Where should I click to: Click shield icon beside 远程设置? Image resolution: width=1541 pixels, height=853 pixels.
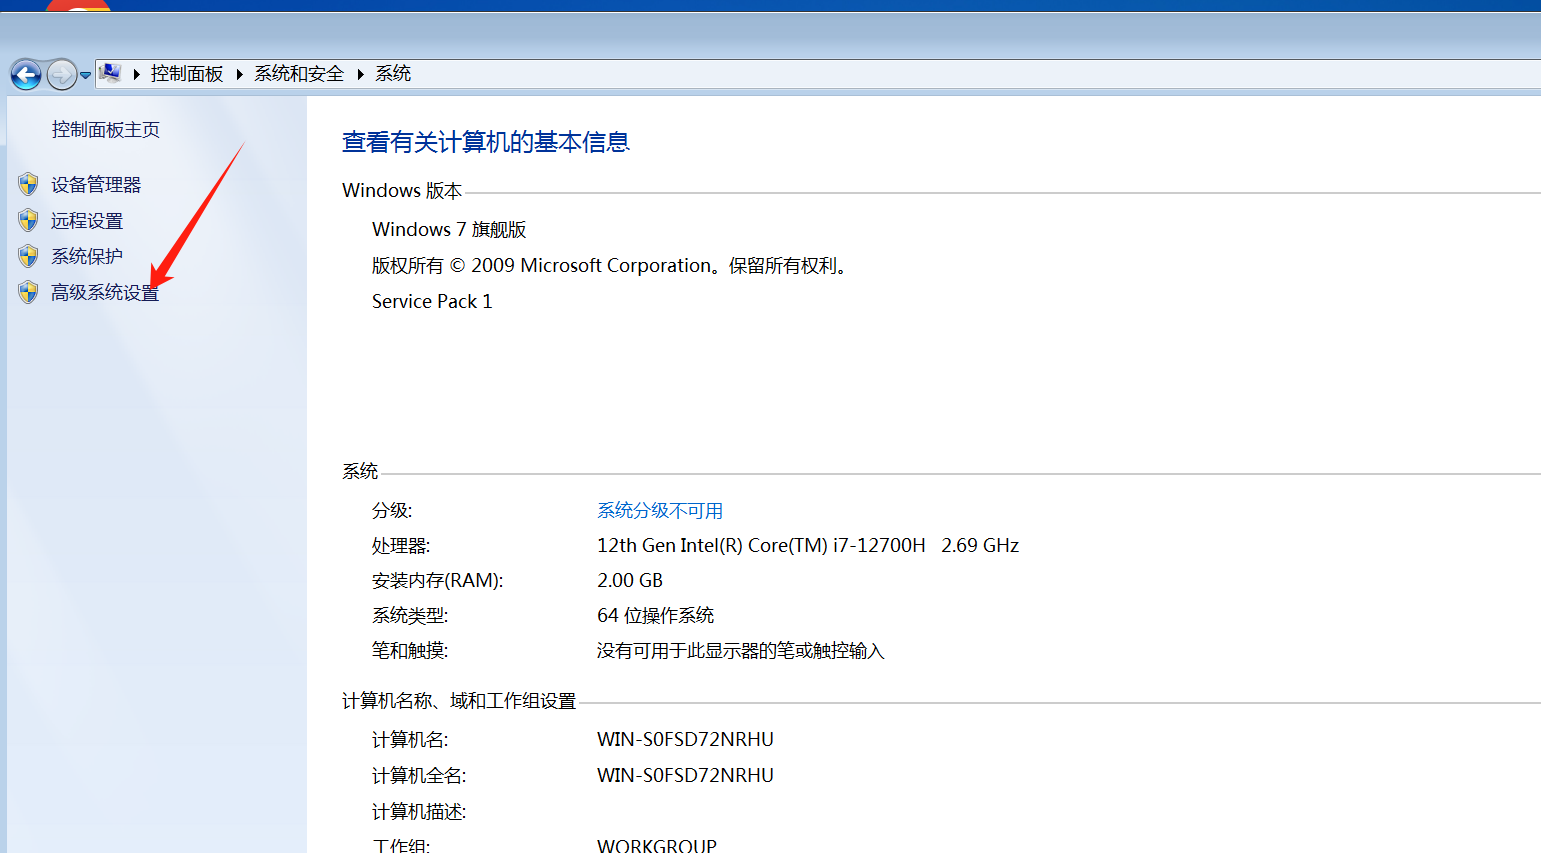click(x=28, y=220)
